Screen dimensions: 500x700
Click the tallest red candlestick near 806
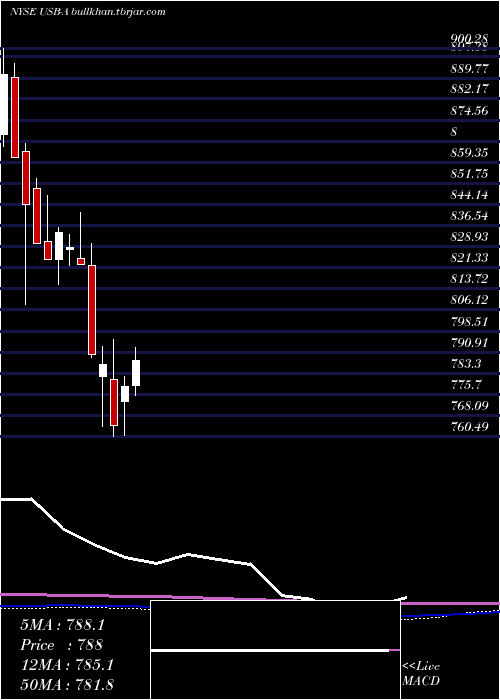point(92,310)
